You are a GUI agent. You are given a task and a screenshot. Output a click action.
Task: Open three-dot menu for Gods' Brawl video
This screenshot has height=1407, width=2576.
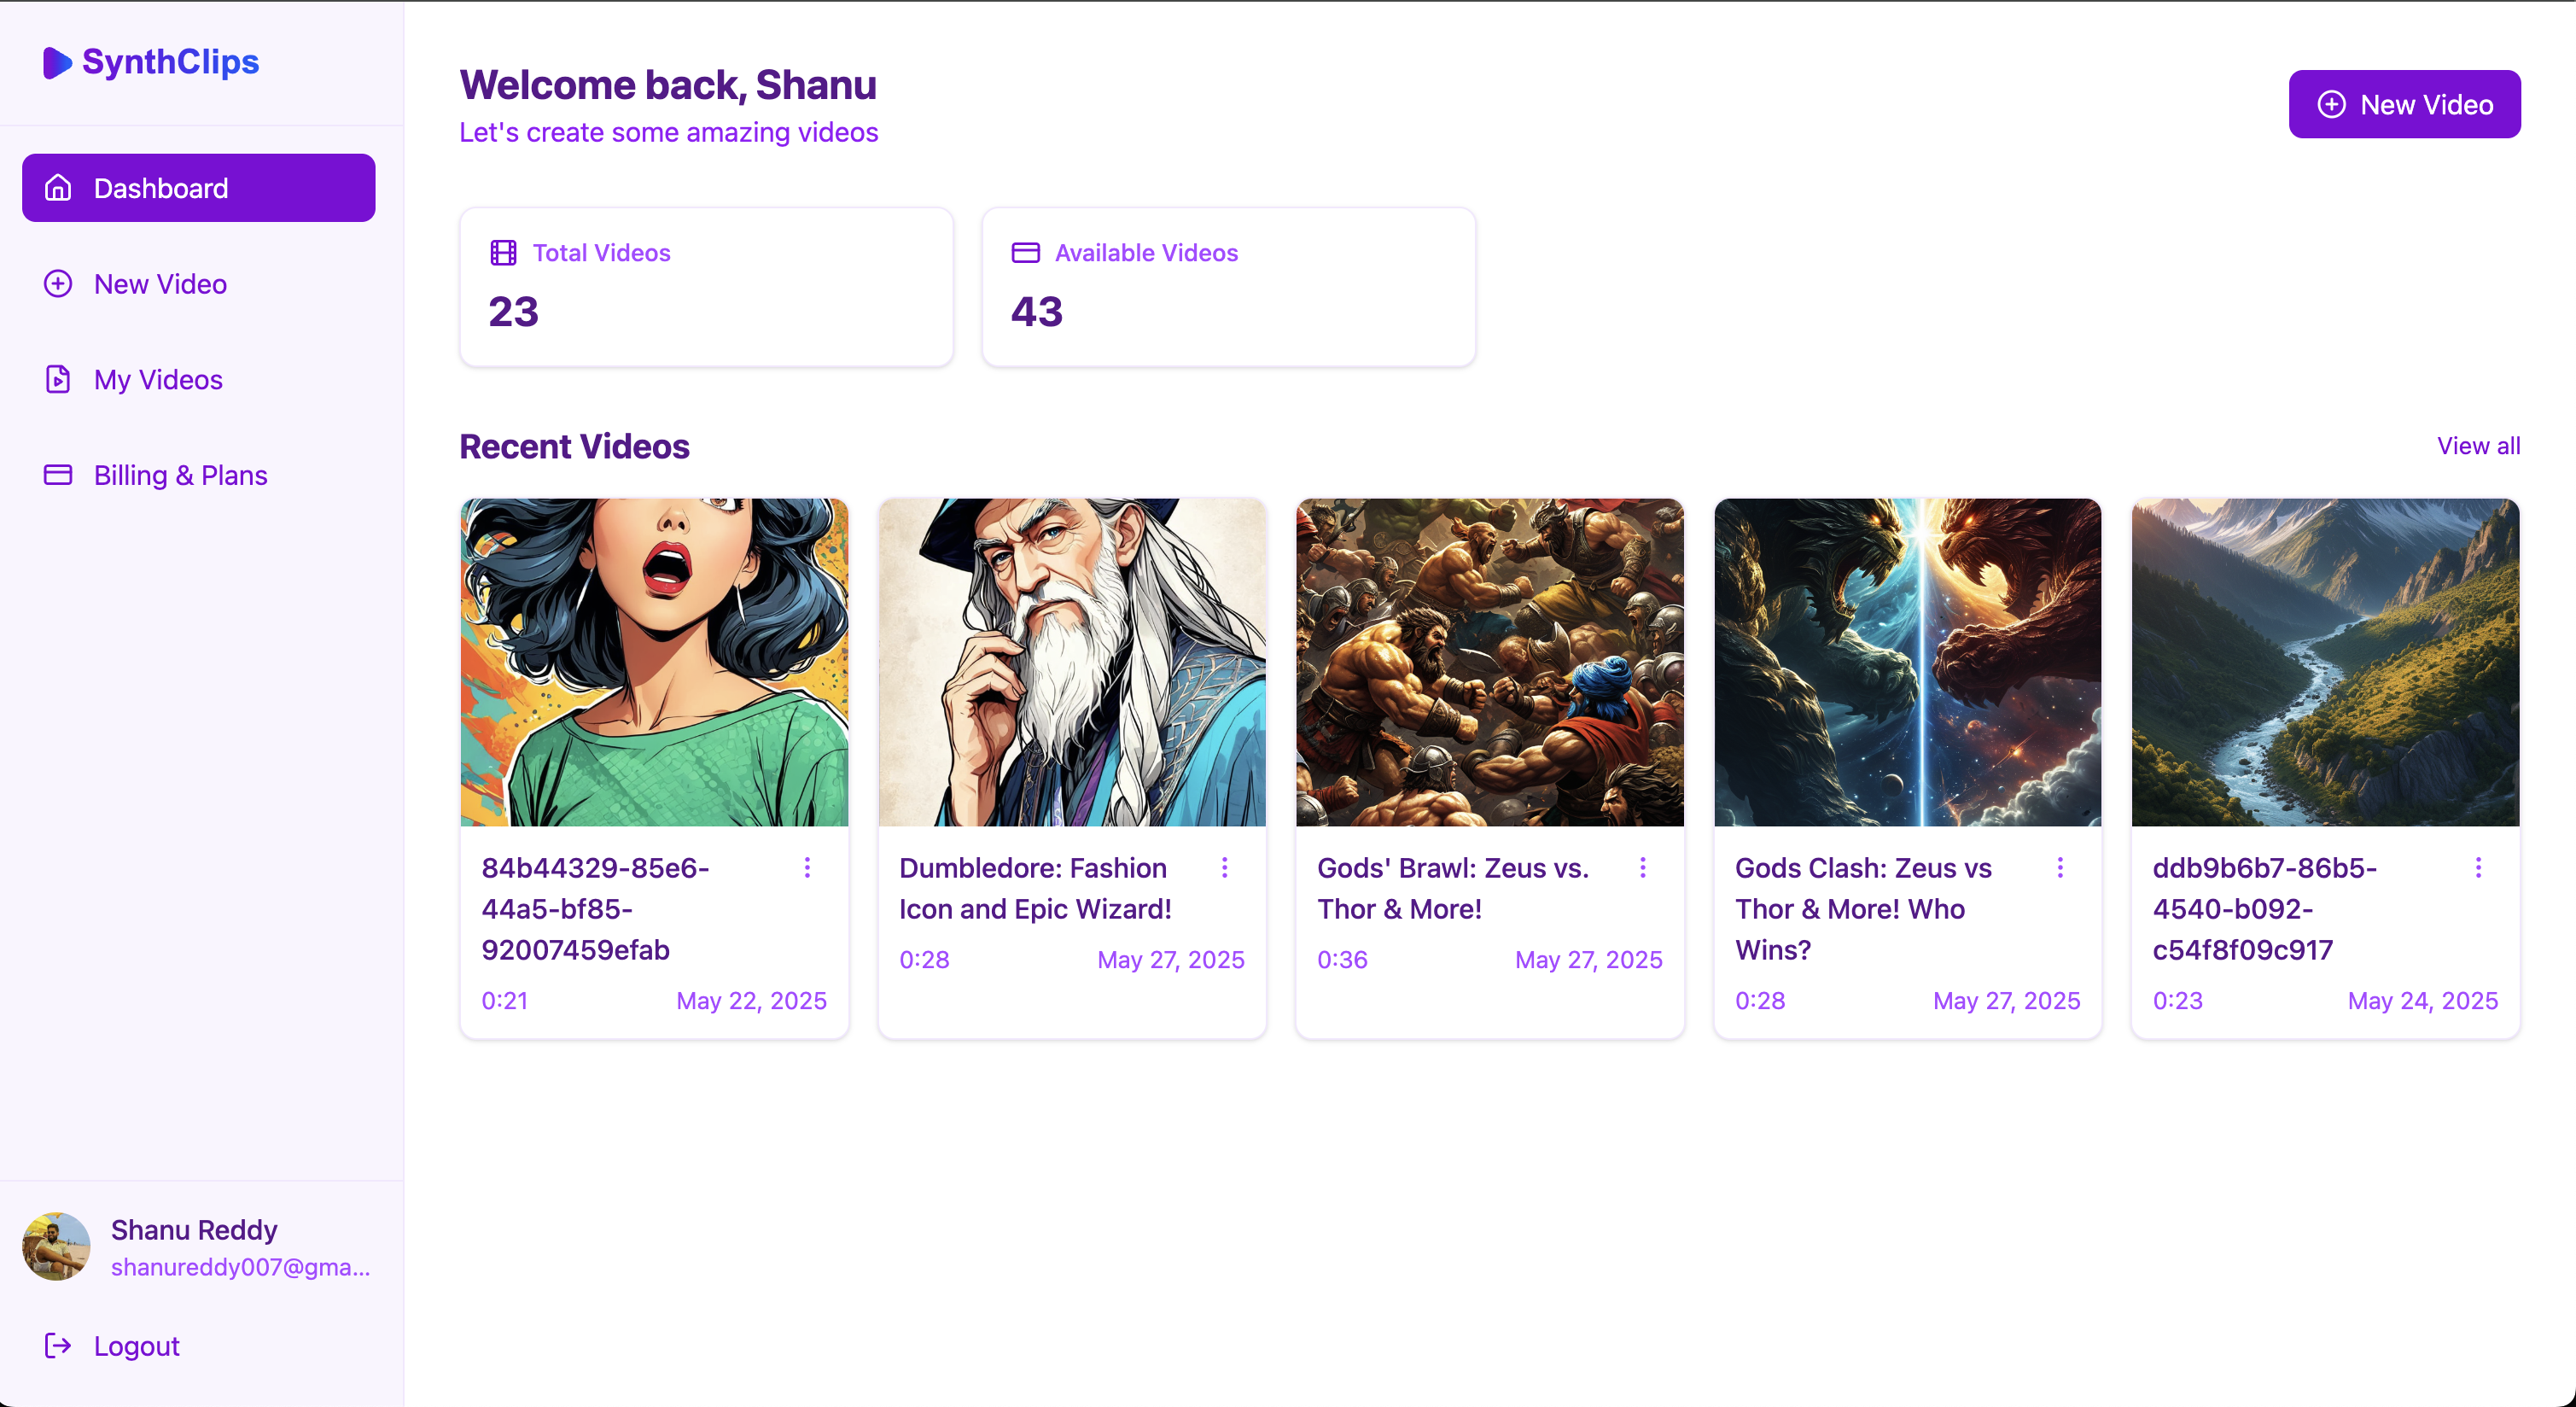pos(1642,868)
